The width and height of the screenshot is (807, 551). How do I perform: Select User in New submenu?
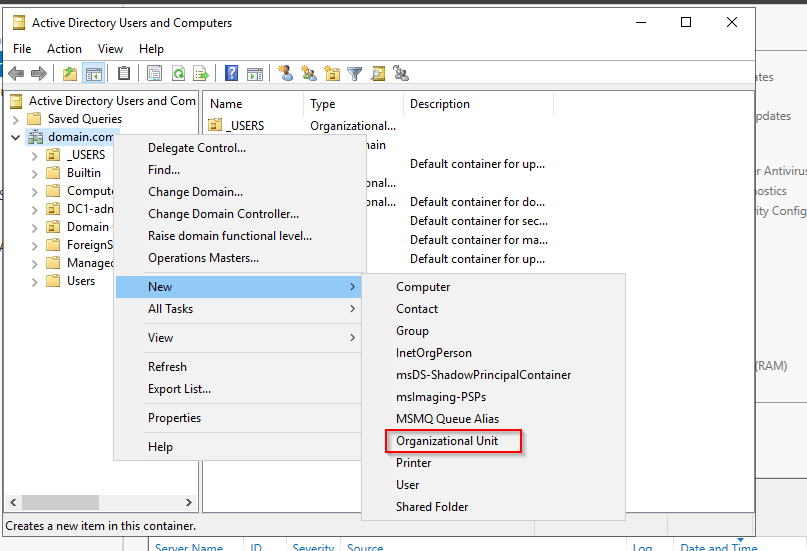click(493, 485)
